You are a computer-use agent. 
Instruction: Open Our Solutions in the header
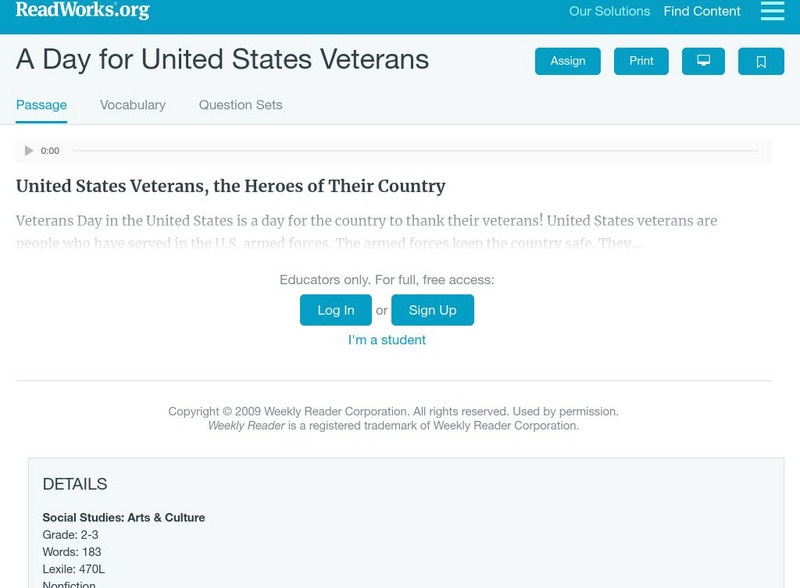[609, 12]
